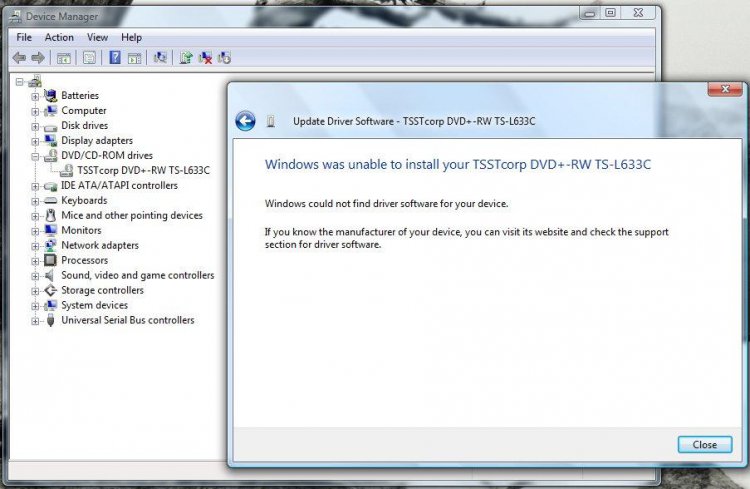The image size is (750, 489).
Task: Click the Disable device toolbar icon
Action: pyautogui.click(x=224, y=58)
